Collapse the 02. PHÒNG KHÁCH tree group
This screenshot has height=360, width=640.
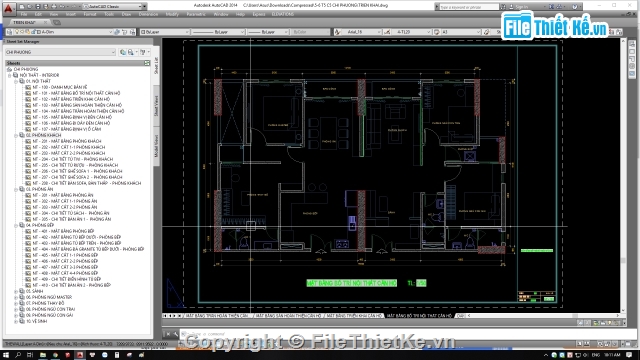[16, 135]
